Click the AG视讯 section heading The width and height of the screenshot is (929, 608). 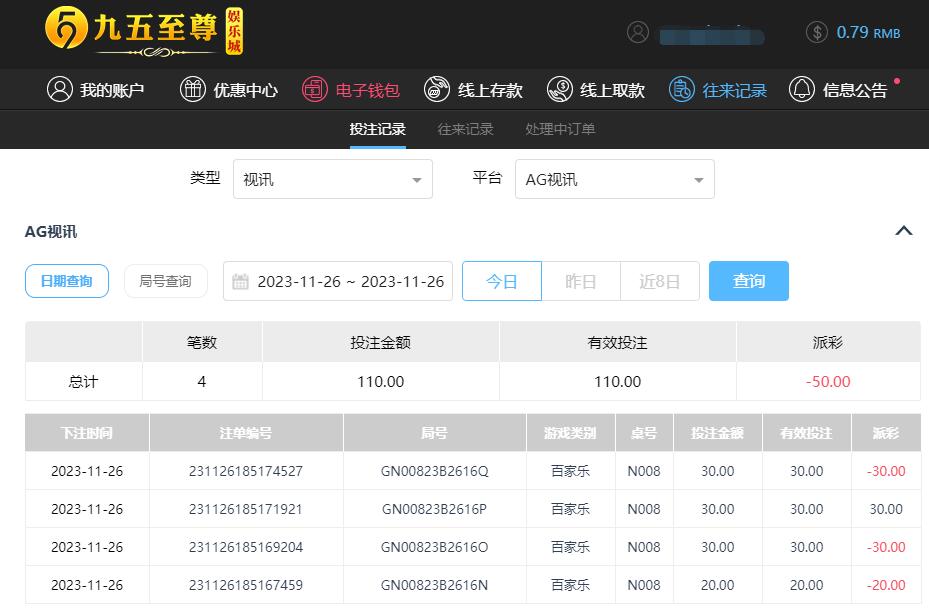[51, 232]
